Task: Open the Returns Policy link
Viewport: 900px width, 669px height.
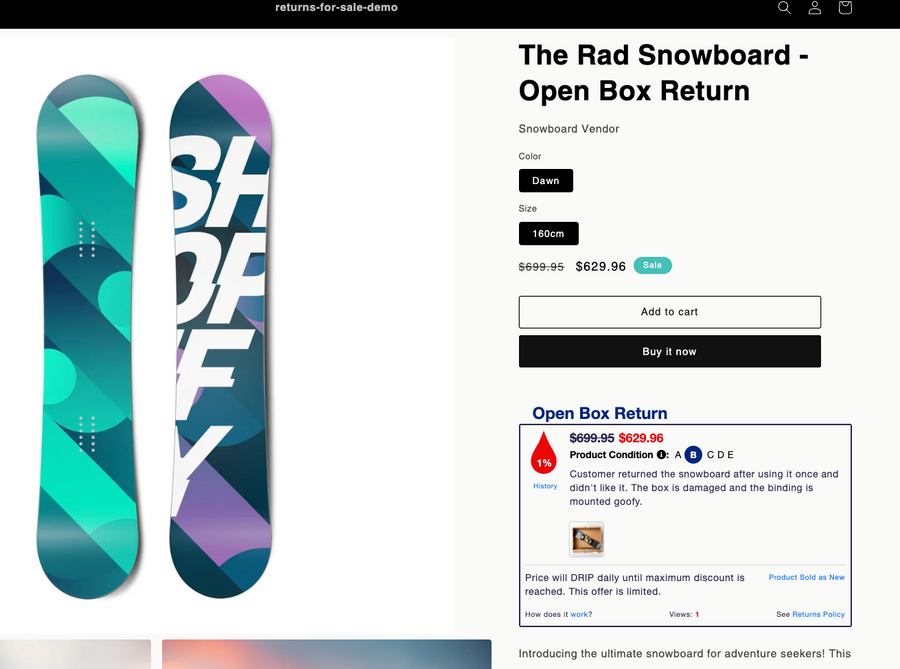Action: [x=818, y=614]
